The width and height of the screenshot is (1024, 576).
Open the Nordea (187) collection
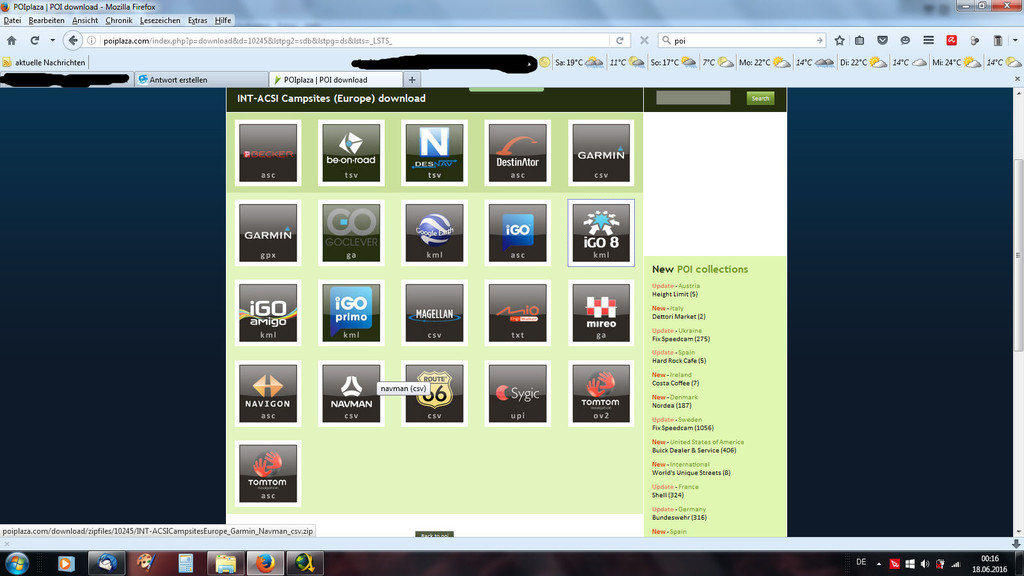(x=671, y=406)
